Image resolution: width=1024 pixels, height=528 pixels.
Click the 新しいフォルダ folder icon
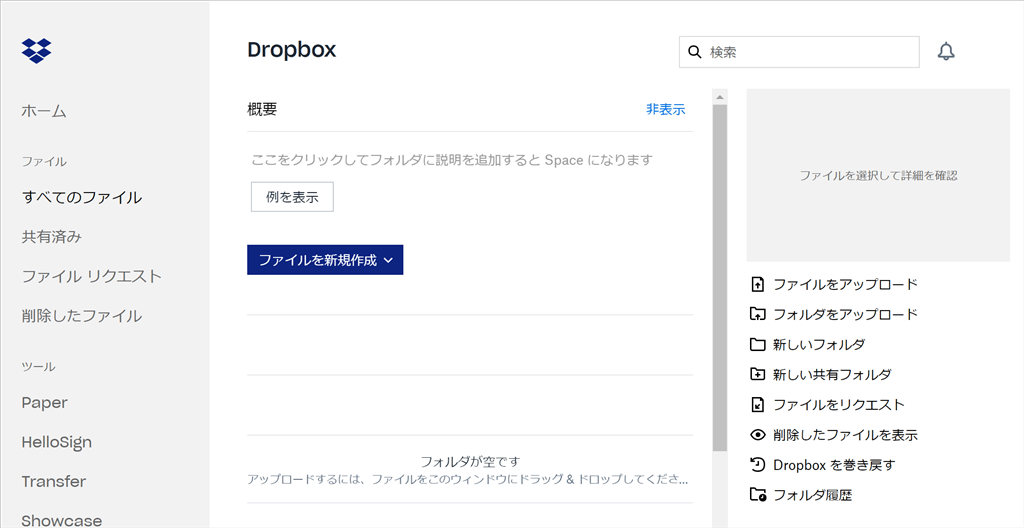[x=757, y=344]
